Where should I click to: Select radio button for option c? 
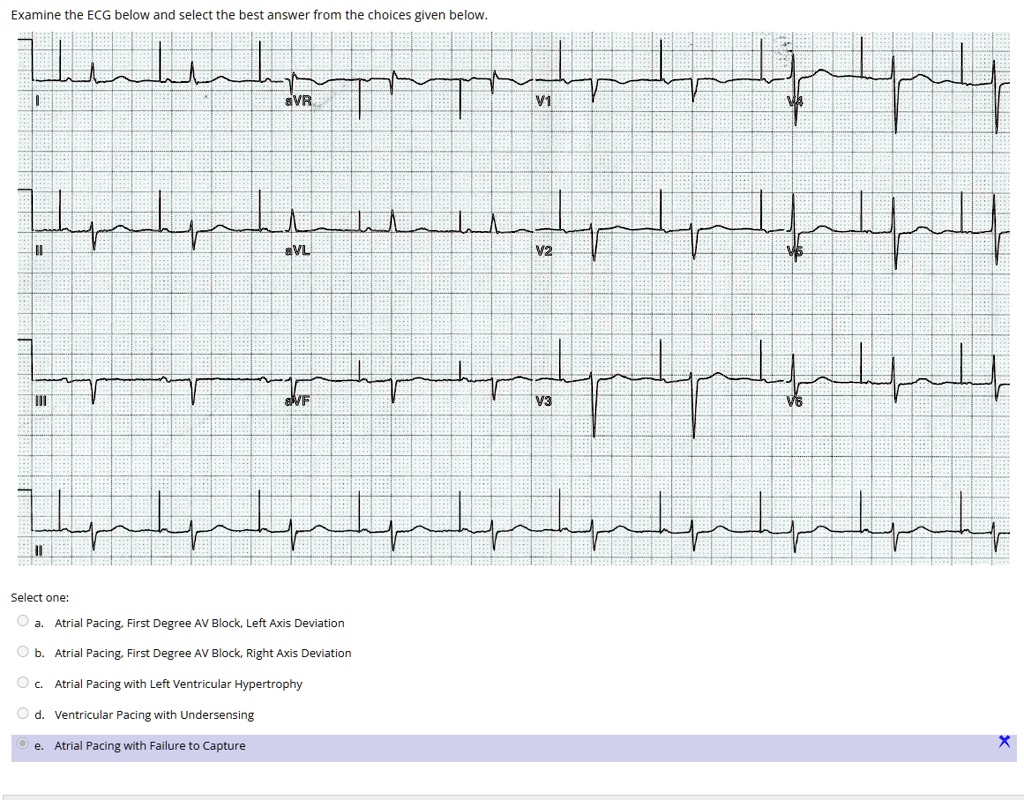[22, 682]
